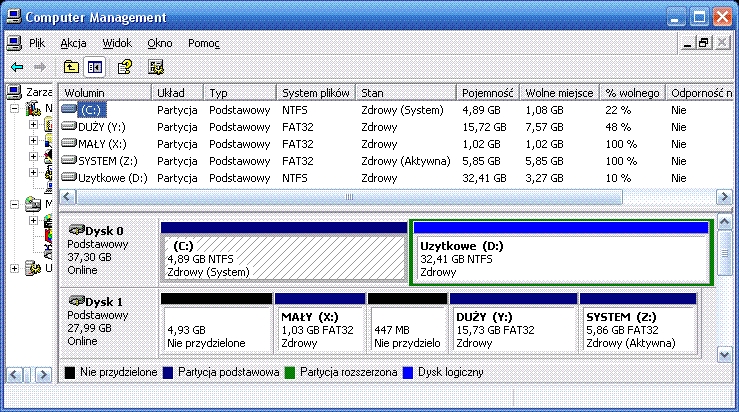
Task: Open the Okno menu
Action: click(x=160, y=43)
